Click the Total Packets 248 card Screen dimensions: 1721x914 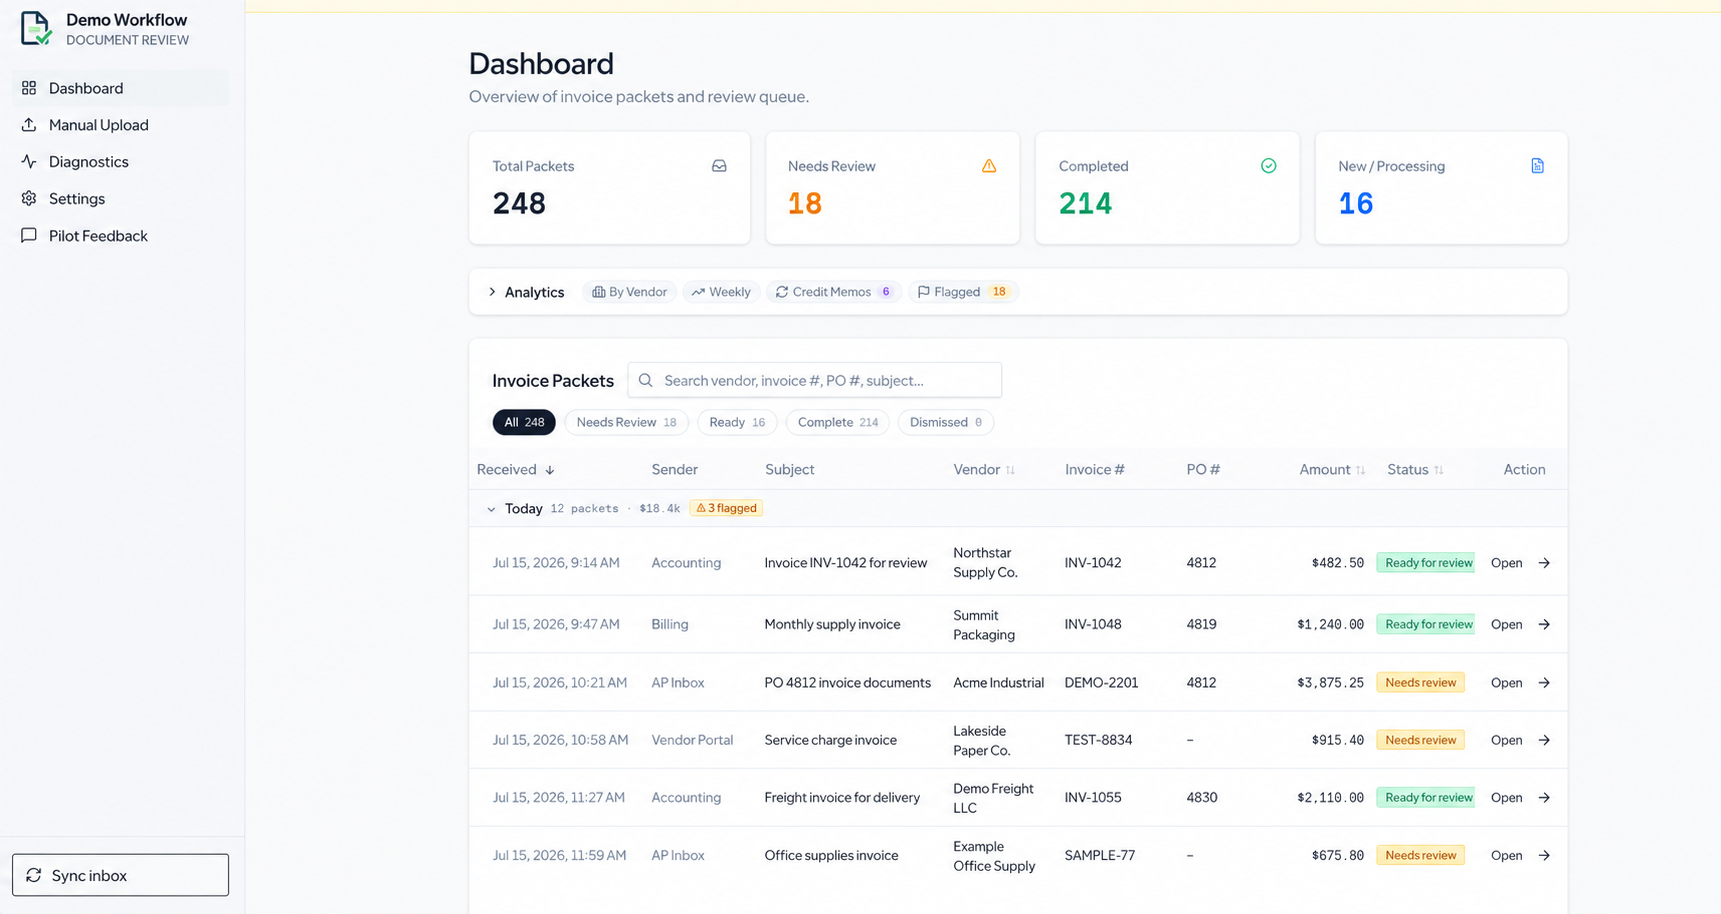[609, 188]
